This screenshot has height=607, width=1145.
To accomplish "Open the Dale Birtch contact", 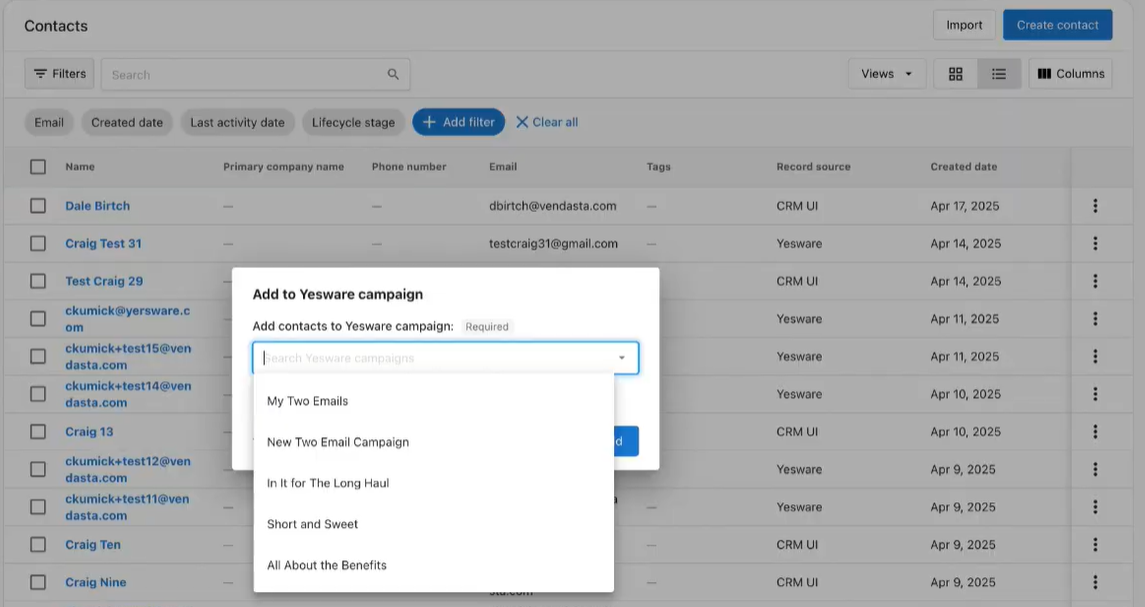I will pyautogui.click(x=97, y=206).
